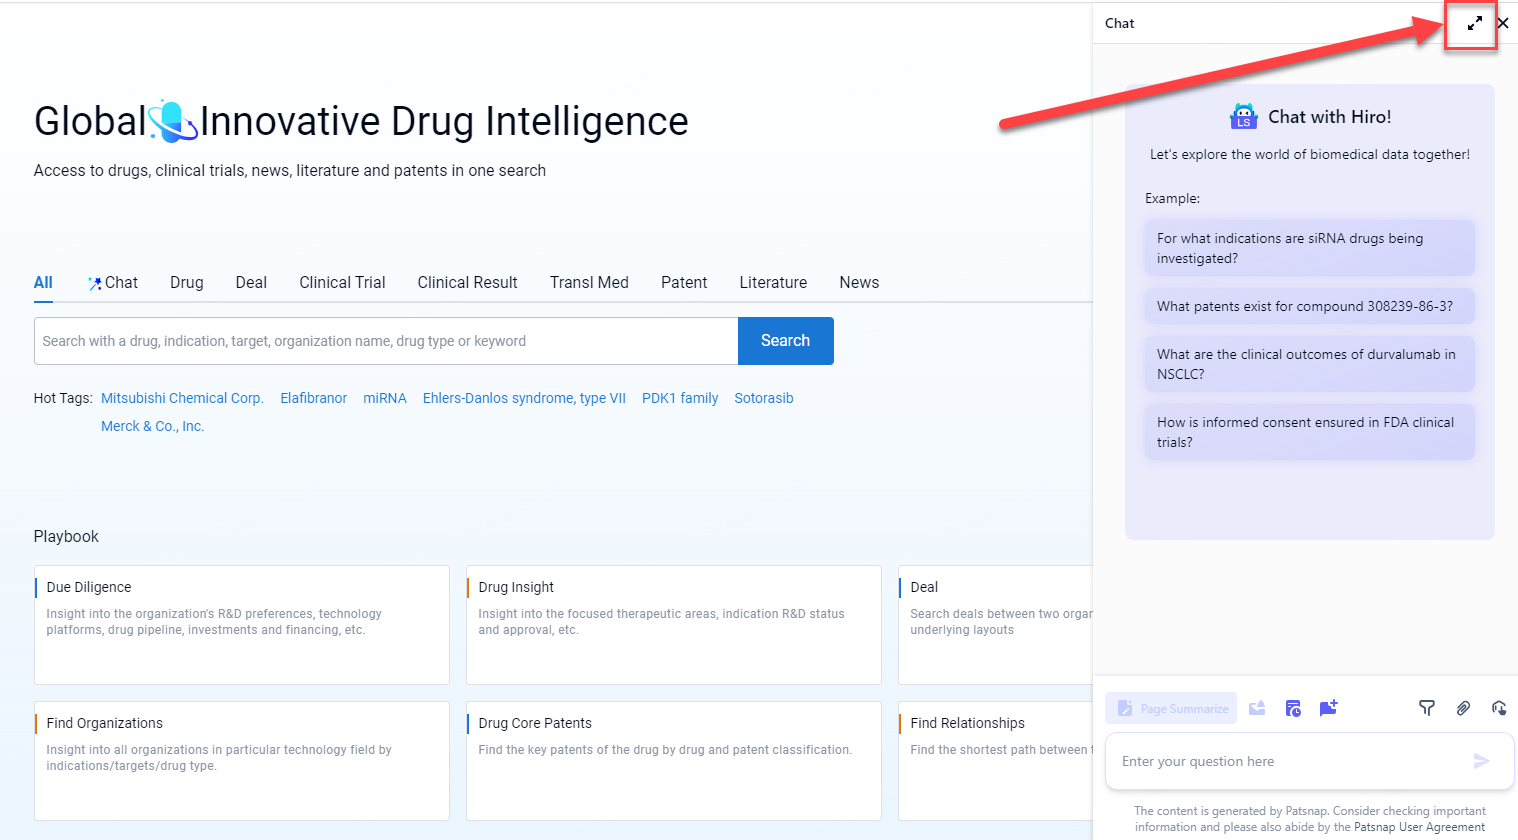This screenshot has height=840, width=1518.
Task: Click the Page Summarize button
Action: point(1171,708)
